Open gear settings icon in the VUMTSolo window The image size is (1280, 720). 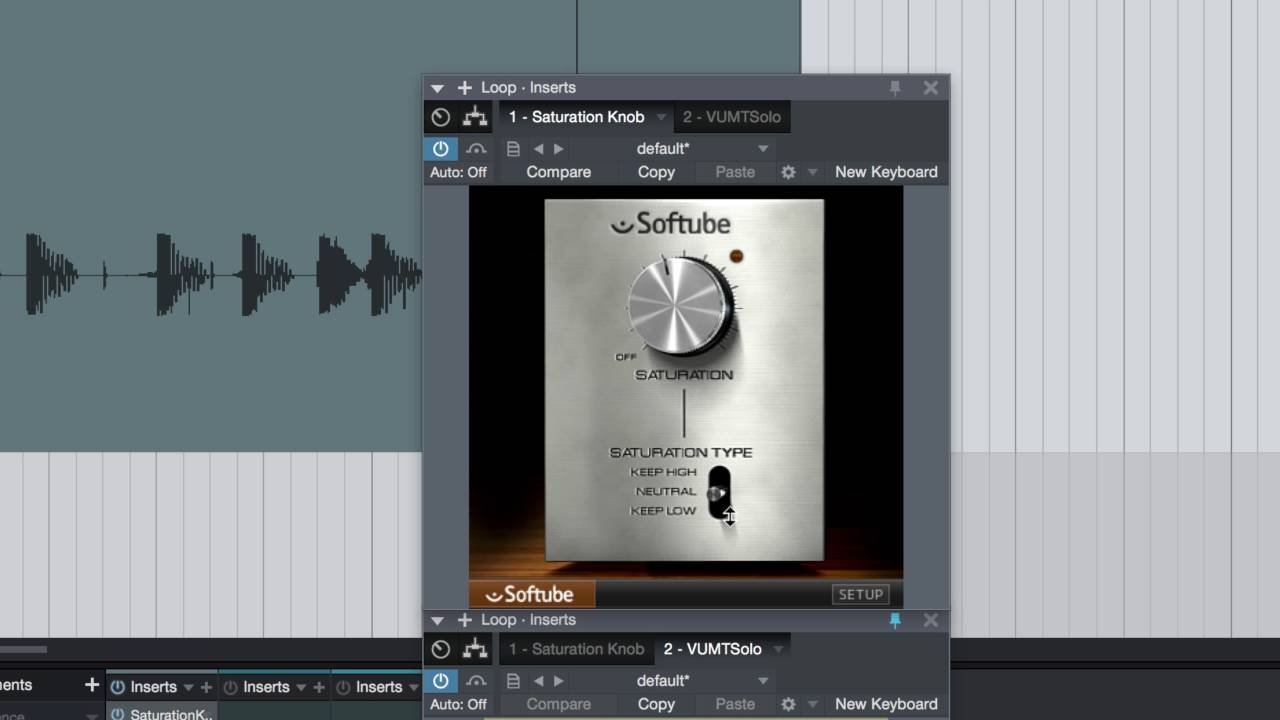788,704
